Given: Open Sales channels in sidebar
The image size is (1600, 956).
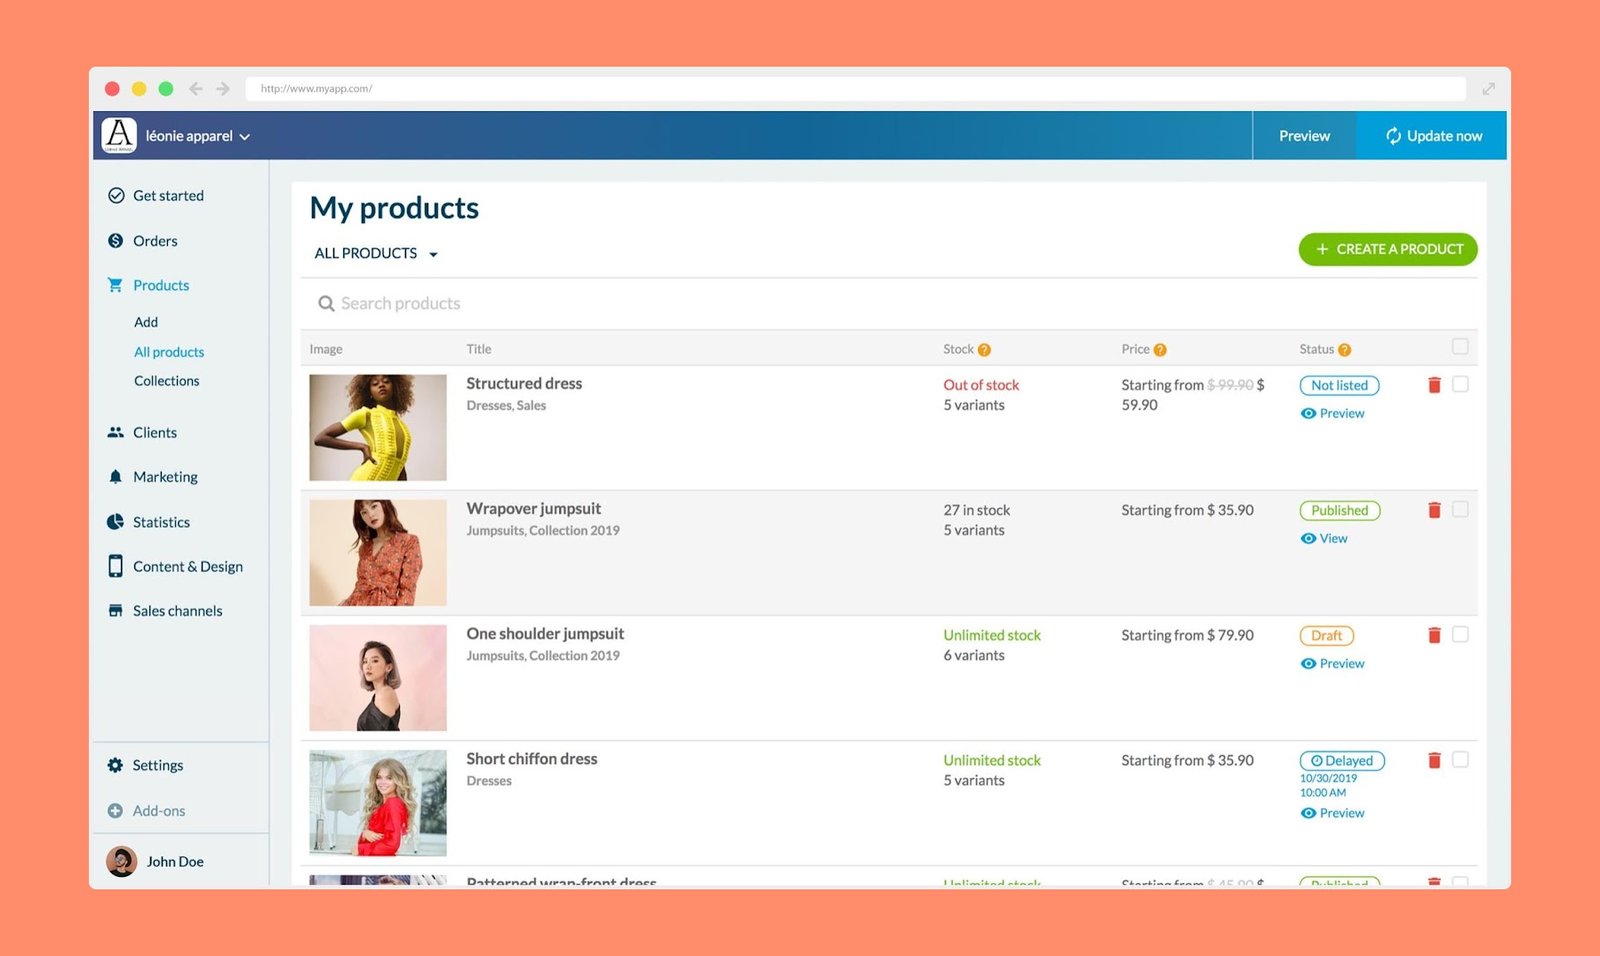Looking at the screenshot, I should (178, 611).
